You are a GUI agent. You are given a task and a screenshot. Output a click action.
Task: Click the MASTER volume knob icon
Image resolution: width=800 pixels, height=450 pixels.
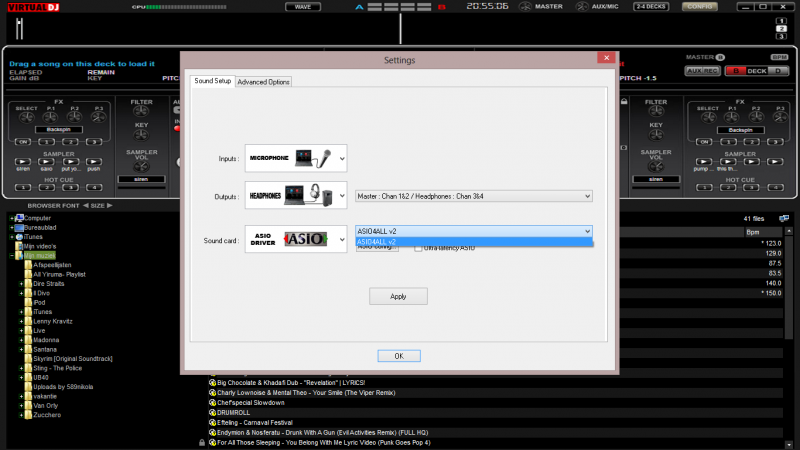click(527, 6)
